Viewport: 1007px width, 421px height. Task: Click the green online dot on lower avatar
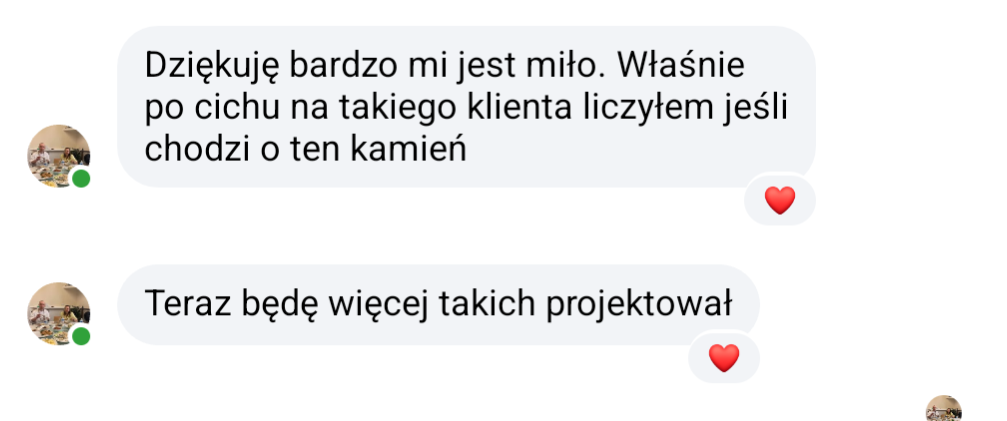[80, 336]
